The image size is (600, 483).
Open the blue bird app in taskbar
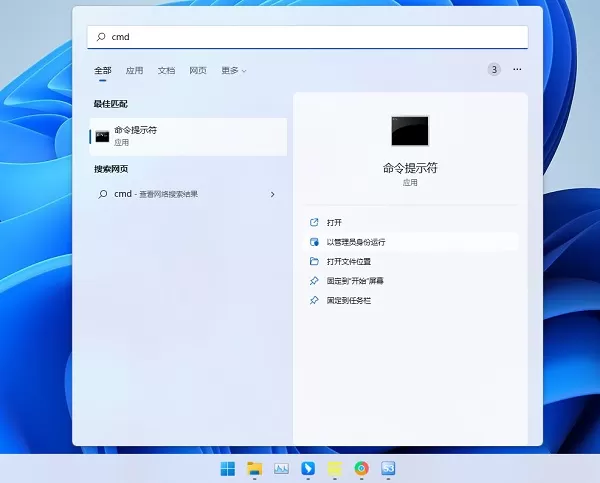pyautogui.click(x=308, y=468)
